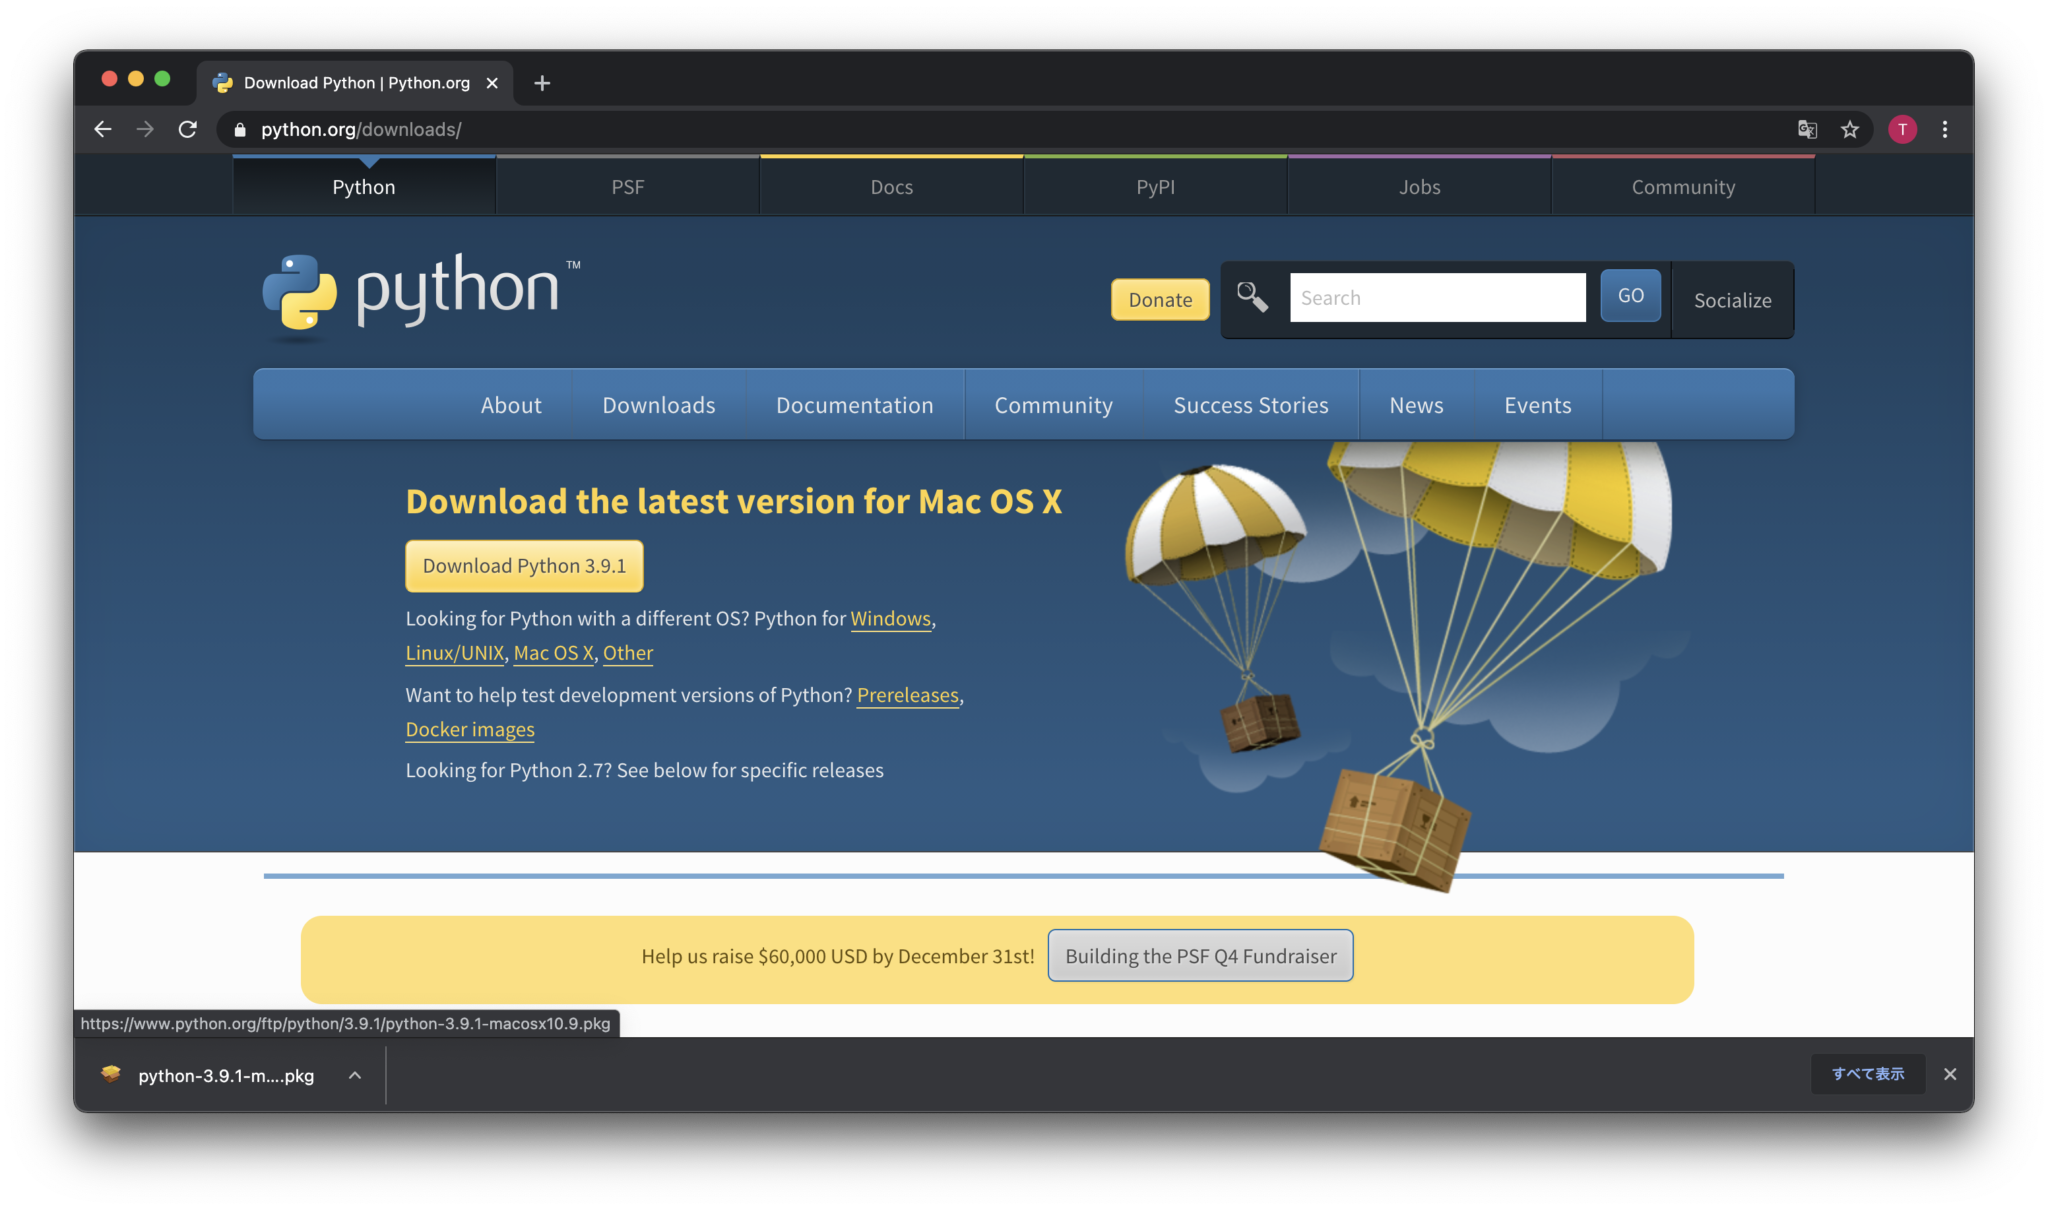Reload the current page
The width and height of the screenshot is (2048, 1210).
(188, 129)
